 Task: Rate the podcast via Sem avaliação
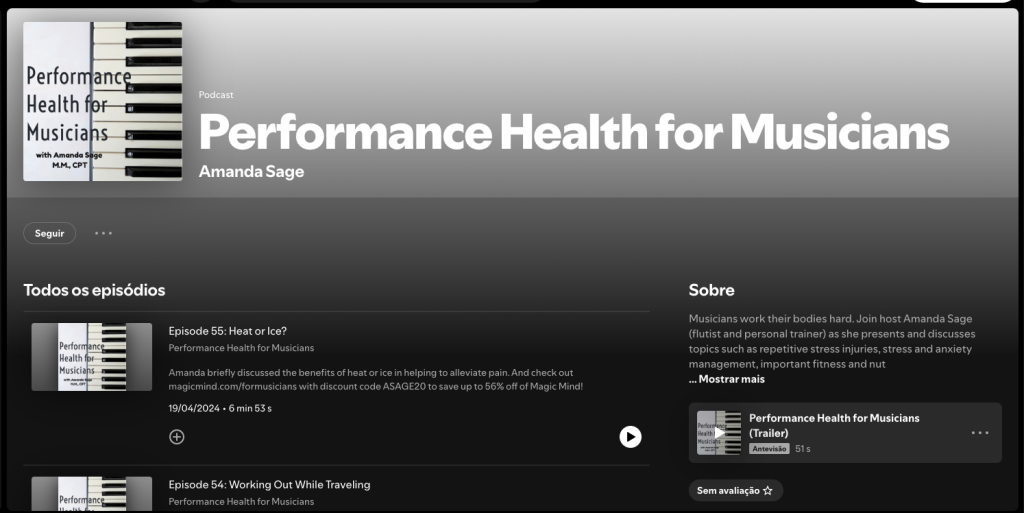pyautogui.click(x=735, y=491)
